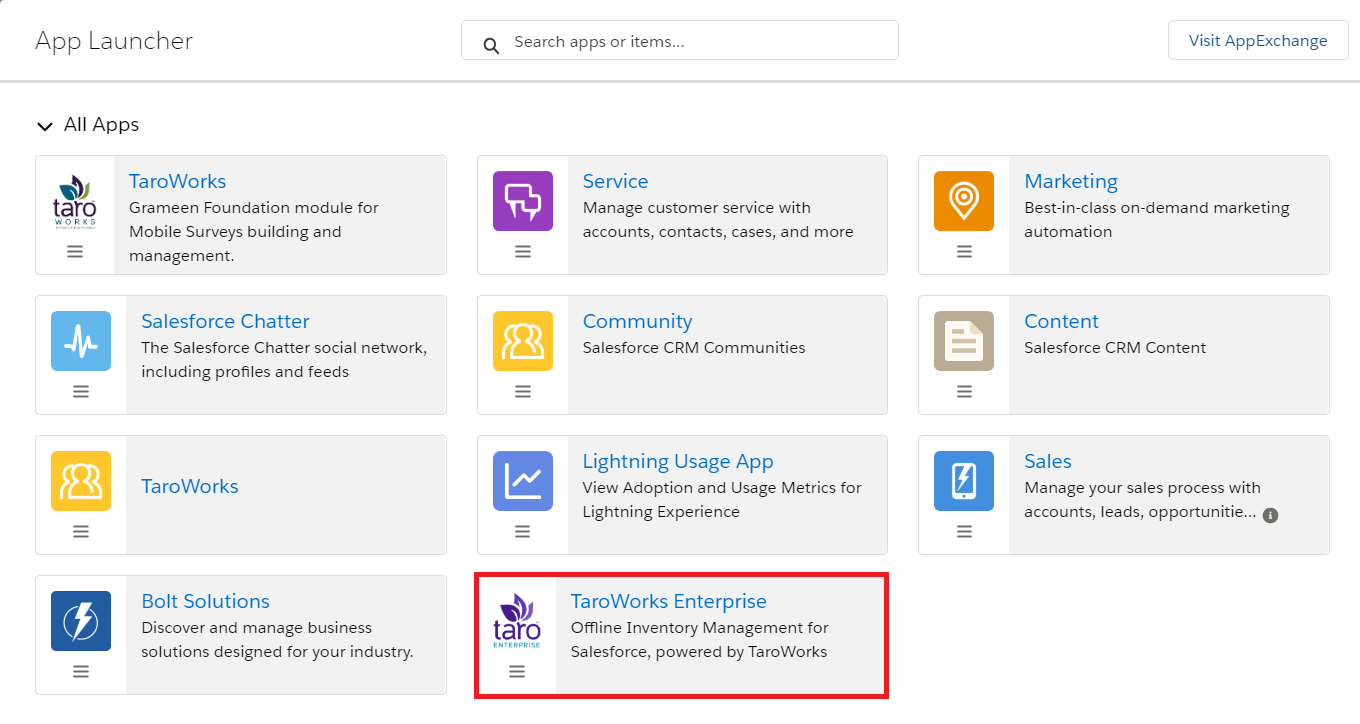The image size is (1360, 724).
Task: Click the drag handle under the yellow TaroWorks people icon
Action: pos(81,532)
